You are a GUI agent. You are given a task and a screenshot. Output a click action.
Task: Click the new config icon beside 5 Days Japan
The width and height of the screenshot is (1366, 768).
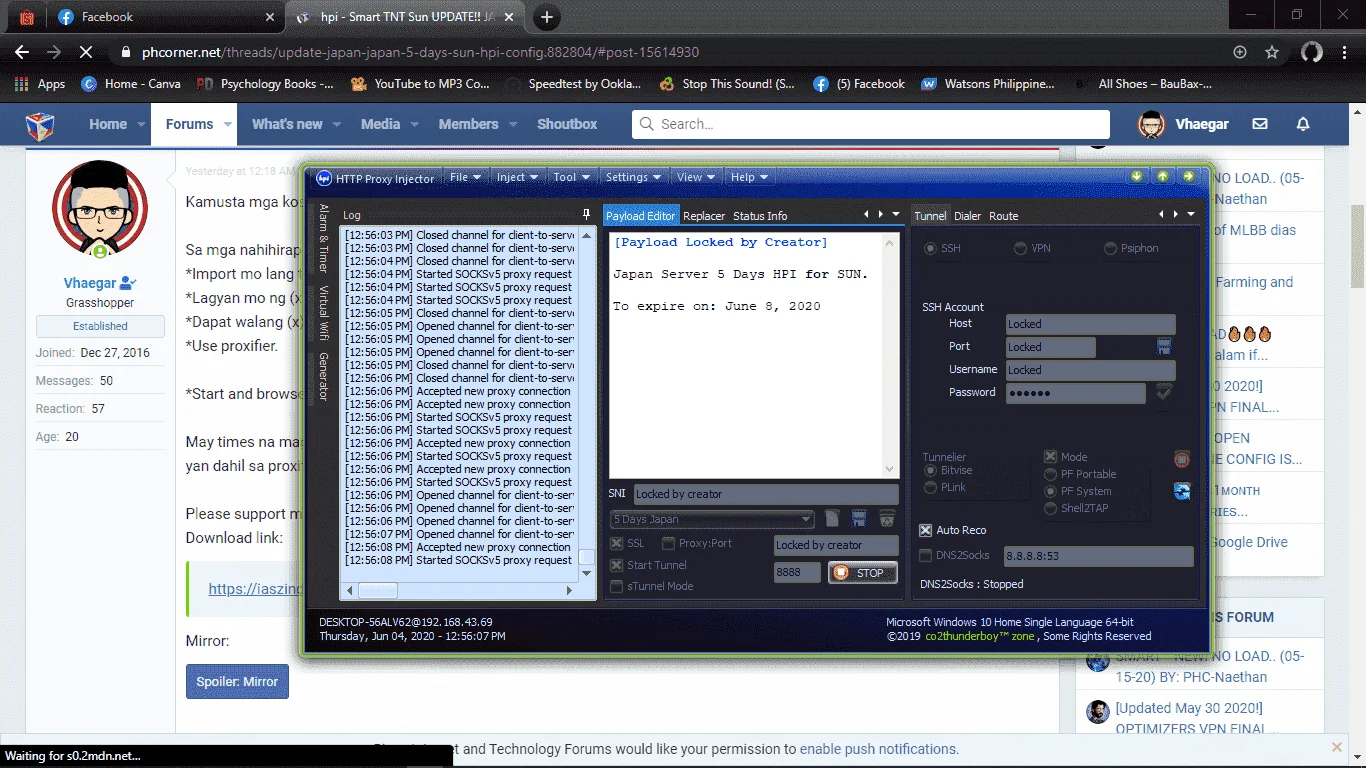832,518
